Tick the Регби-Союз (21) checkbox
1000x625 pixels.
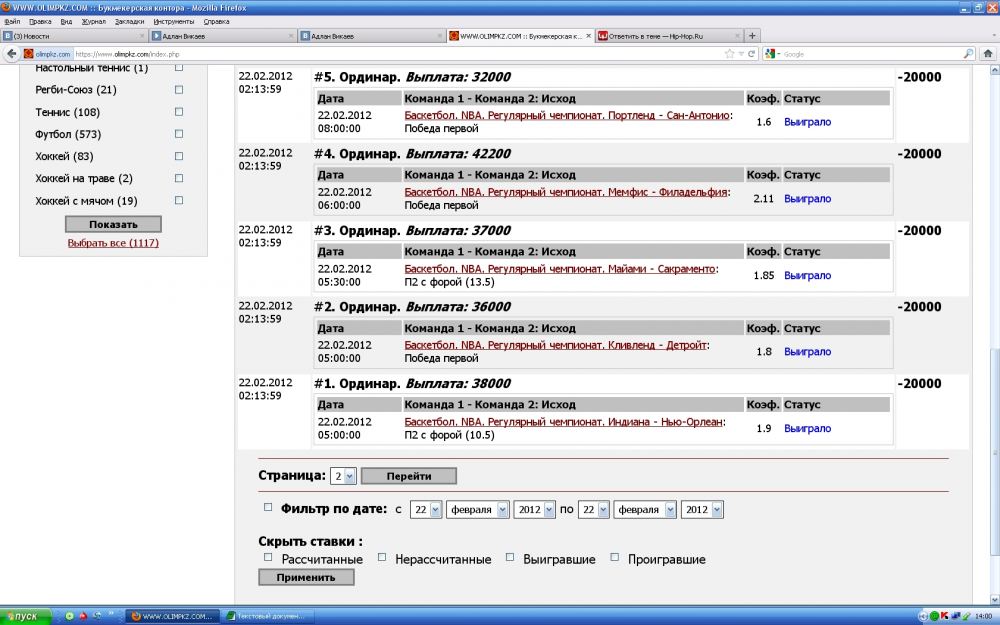pyautogui.click(x=179, y=89)
